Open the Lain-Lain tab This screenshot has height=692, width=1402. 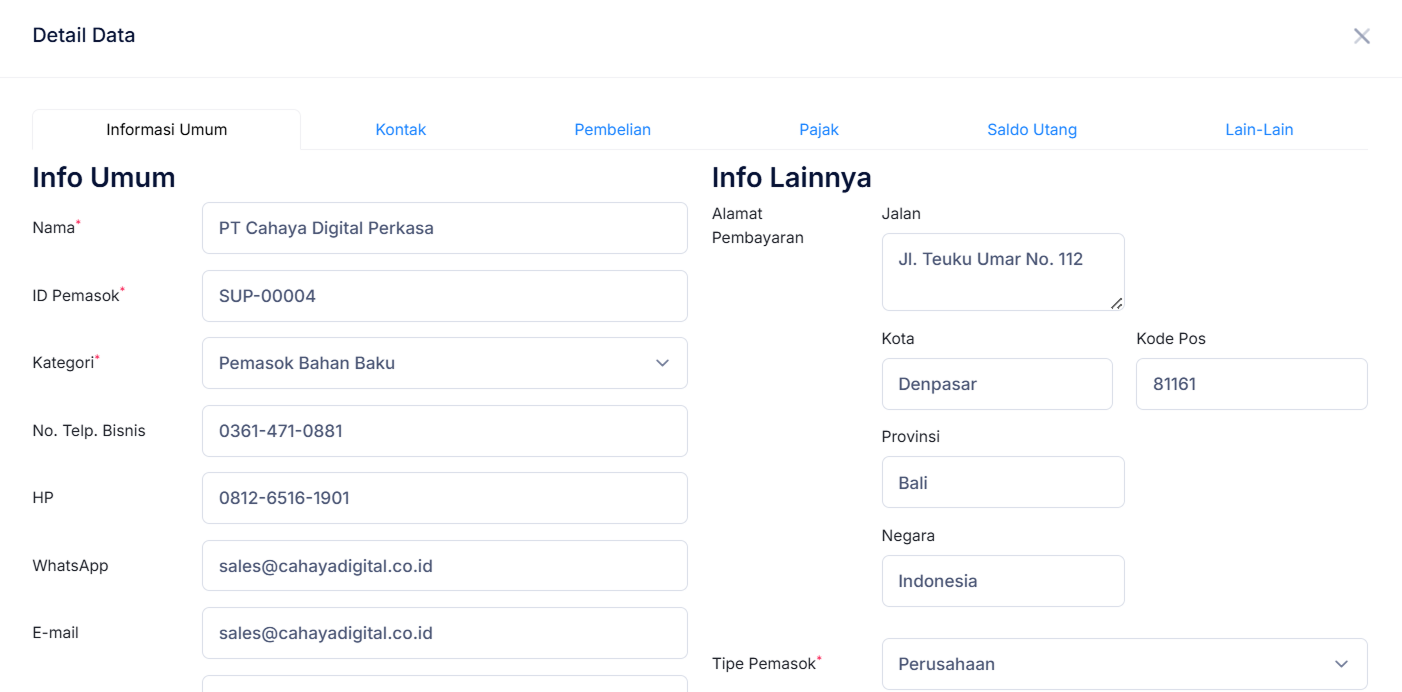[x=1259, y=130]
